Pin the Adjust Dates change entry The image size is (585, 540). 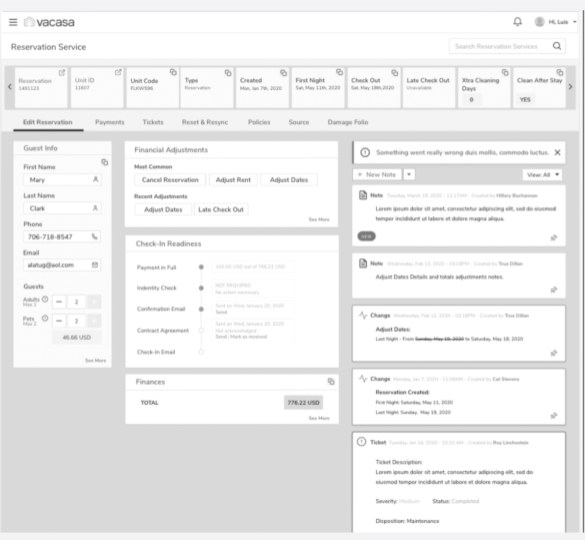(x=554, y=353)
